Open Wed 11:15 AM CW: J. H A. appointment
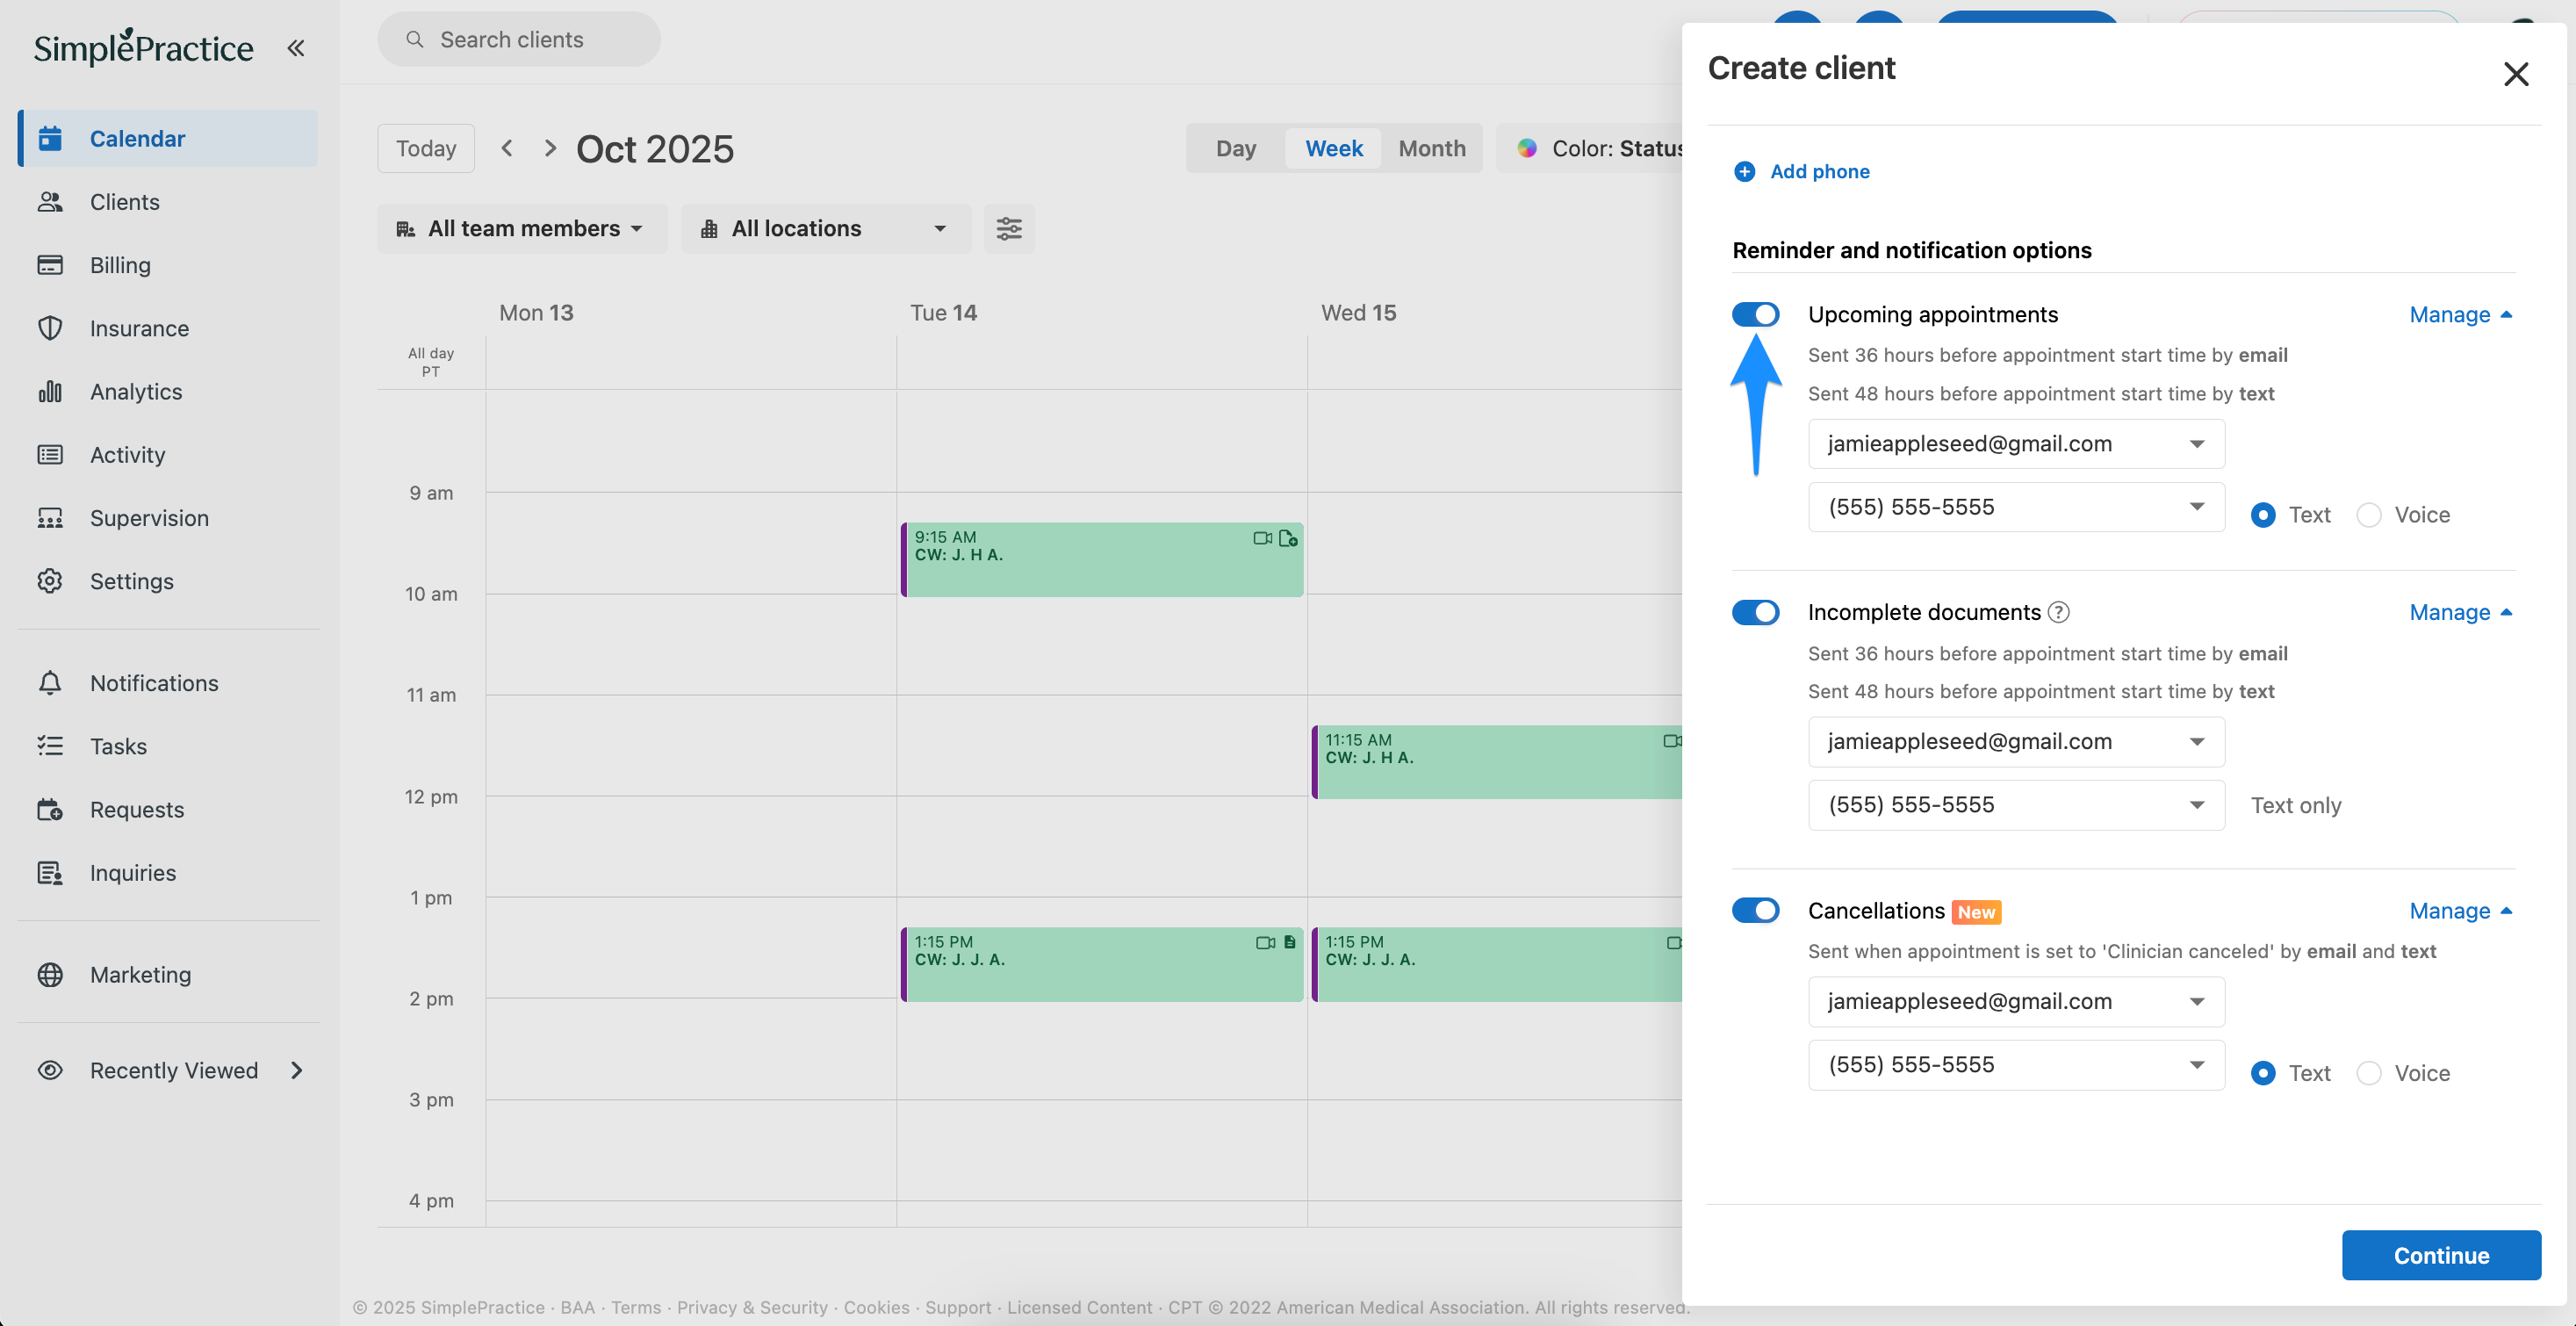The width and height of the screenshot is (2576, 1326). pyautogui.click(x=1497, y=762)
